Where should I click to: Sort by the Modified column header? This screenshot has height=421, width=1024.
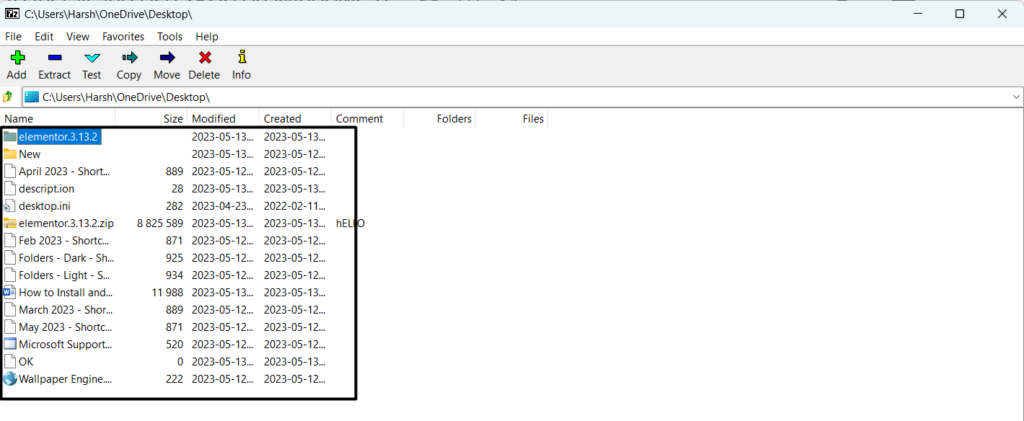[x=213, y=118]
